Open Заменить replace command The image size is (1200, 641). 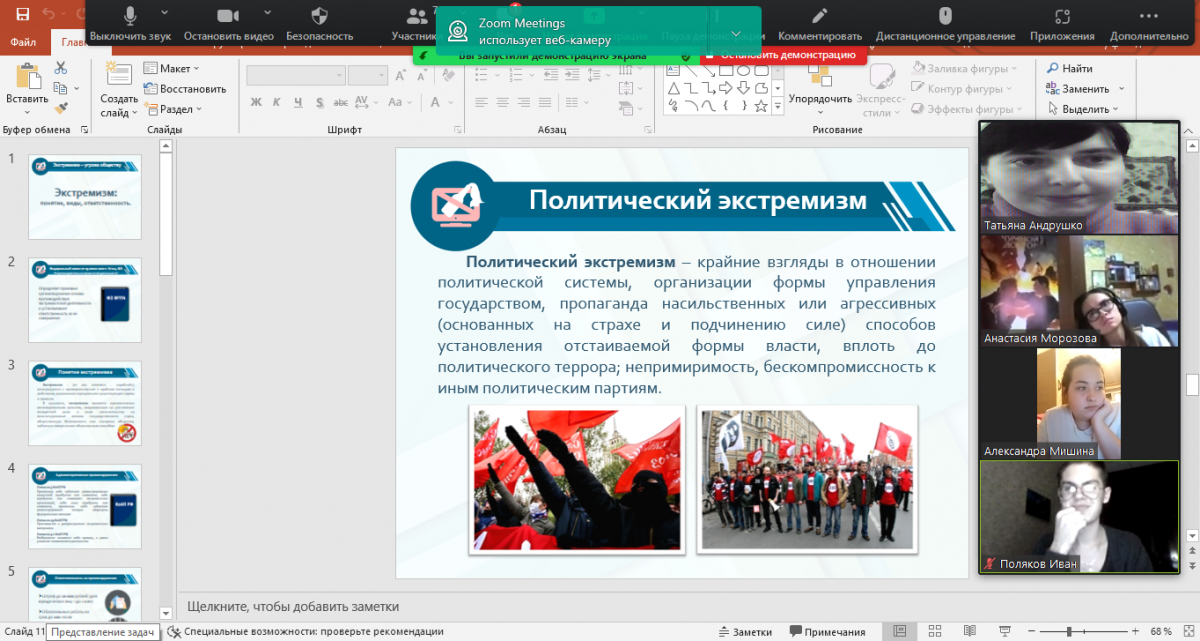pos(1077,89)
